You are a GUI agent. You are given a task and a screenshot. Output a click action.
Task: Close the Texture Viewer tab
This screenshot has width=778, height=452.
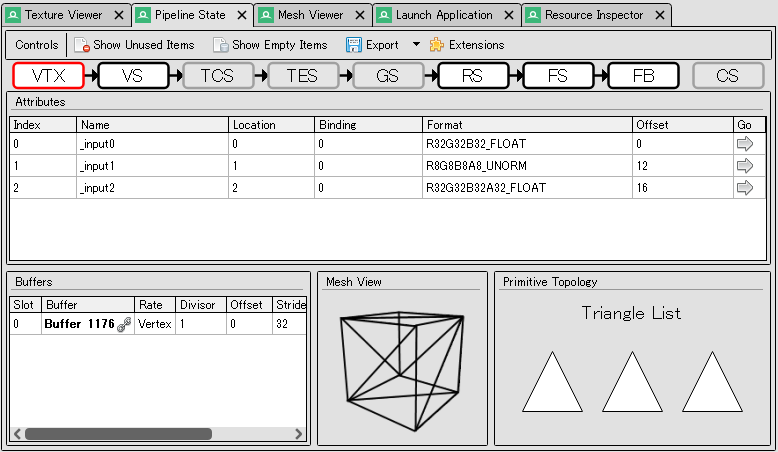click(x=119, y=15)
